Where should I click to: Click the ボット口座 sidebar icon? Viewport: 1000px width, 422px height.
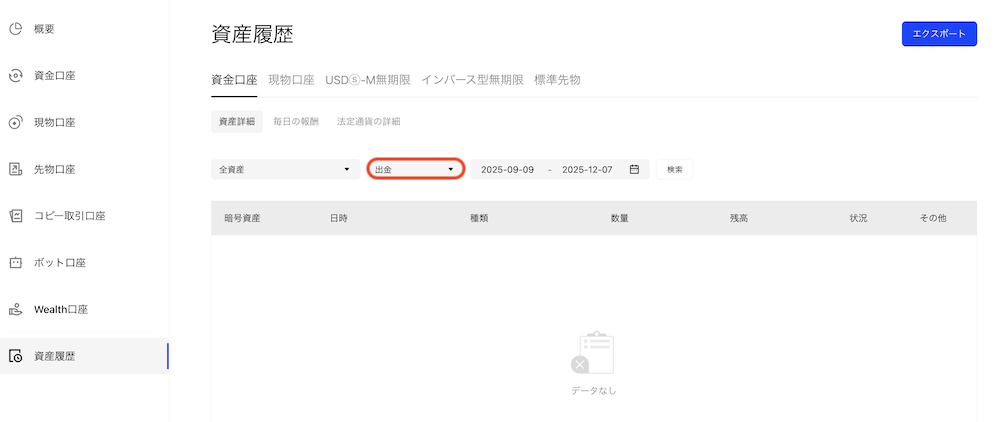click(x=15, y=263)
